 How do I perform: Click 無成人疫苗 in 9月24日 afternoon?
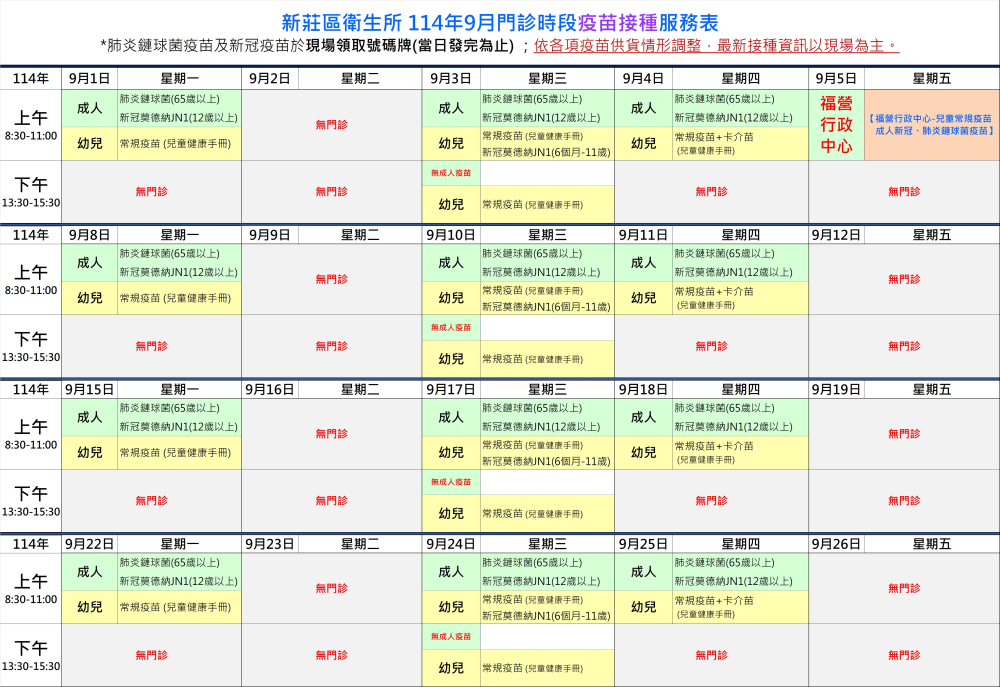[x=451, y=636]
